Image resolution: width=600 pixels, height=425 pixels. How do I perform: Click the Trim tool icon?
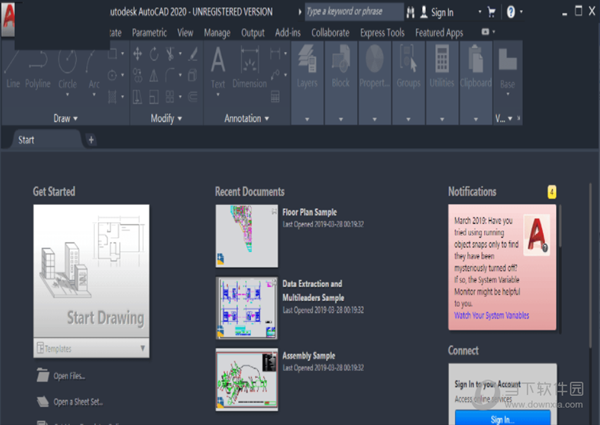click(x=170, y=54)
